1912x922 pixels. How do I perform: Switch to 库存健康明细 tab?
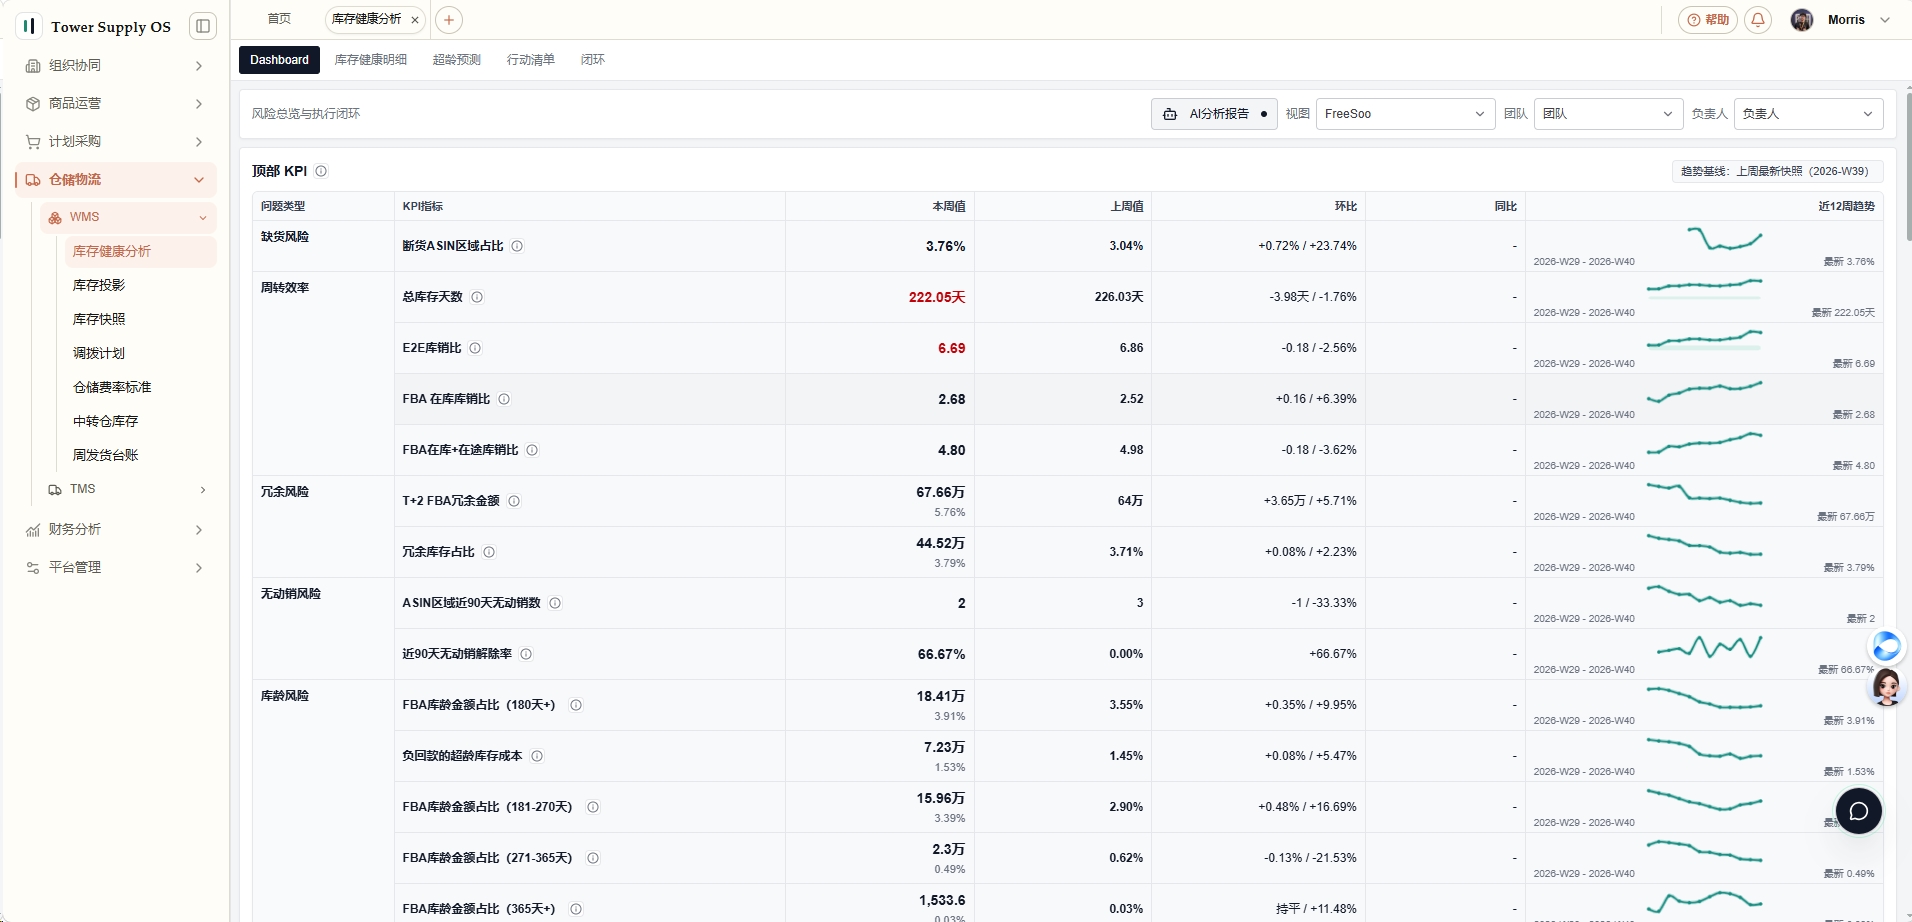tap(371, 60)
